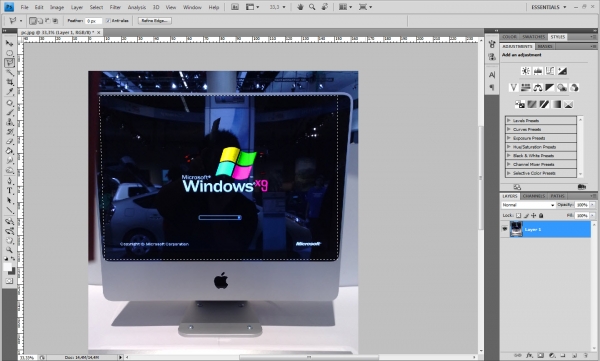
Task: Switch to the Paths tab
Action: (x=557, y=196)
